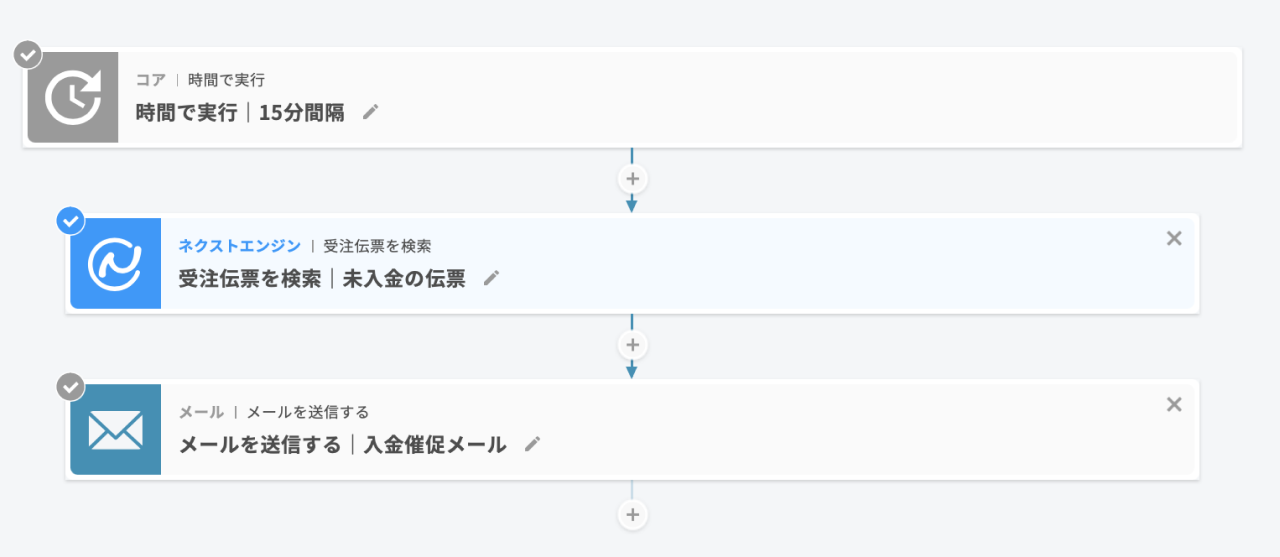Delete the send mail step

pyautogui.click(x=1174, y=404)
